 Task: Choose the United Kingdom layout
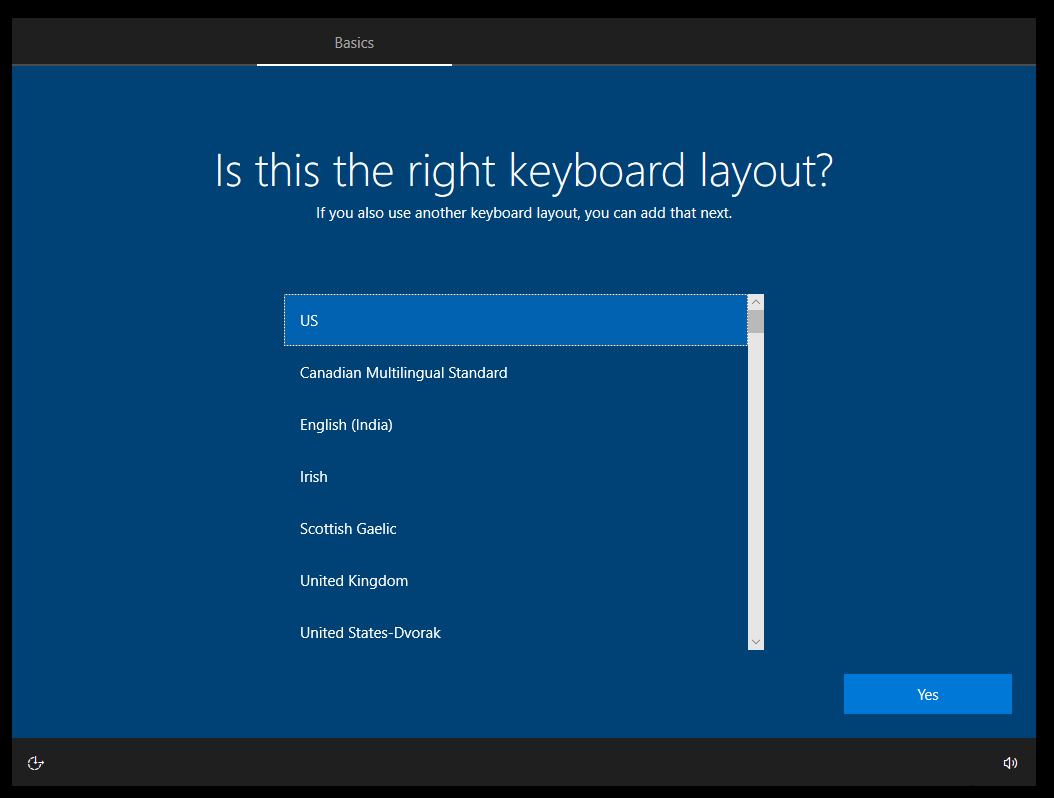(x=515, y=581)
